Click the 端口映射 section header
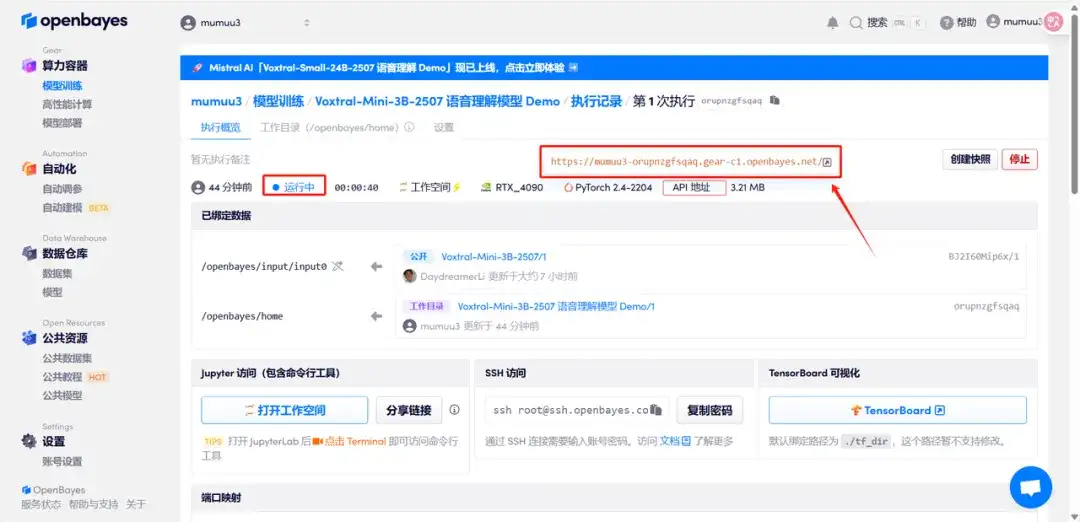 point(614,497)
